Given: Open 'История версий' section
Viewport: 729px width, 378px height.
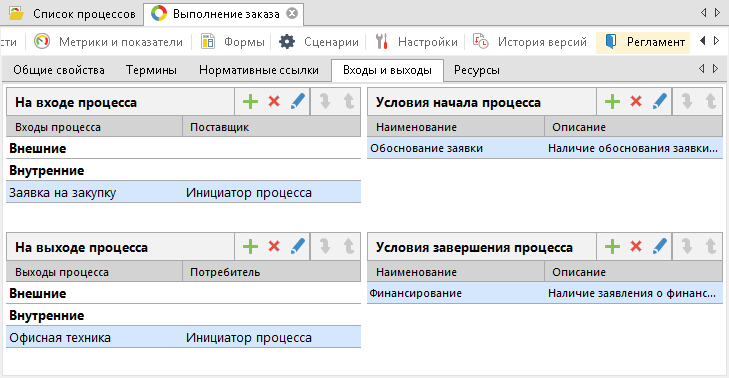Looking at the screenshot, I should pyautogui.click(x=530, y=42).
